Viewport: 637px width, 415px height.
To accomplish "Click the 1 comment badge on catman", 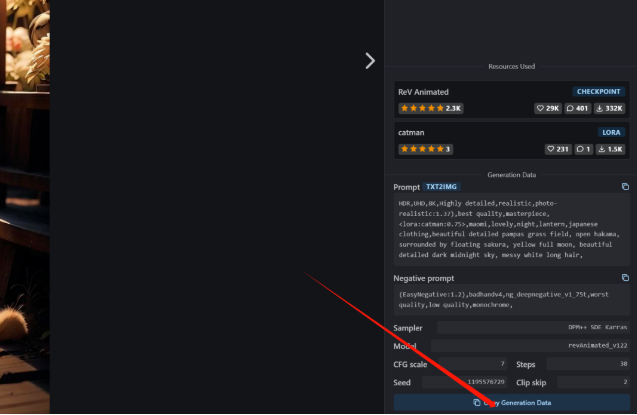I will coord(583,149).
